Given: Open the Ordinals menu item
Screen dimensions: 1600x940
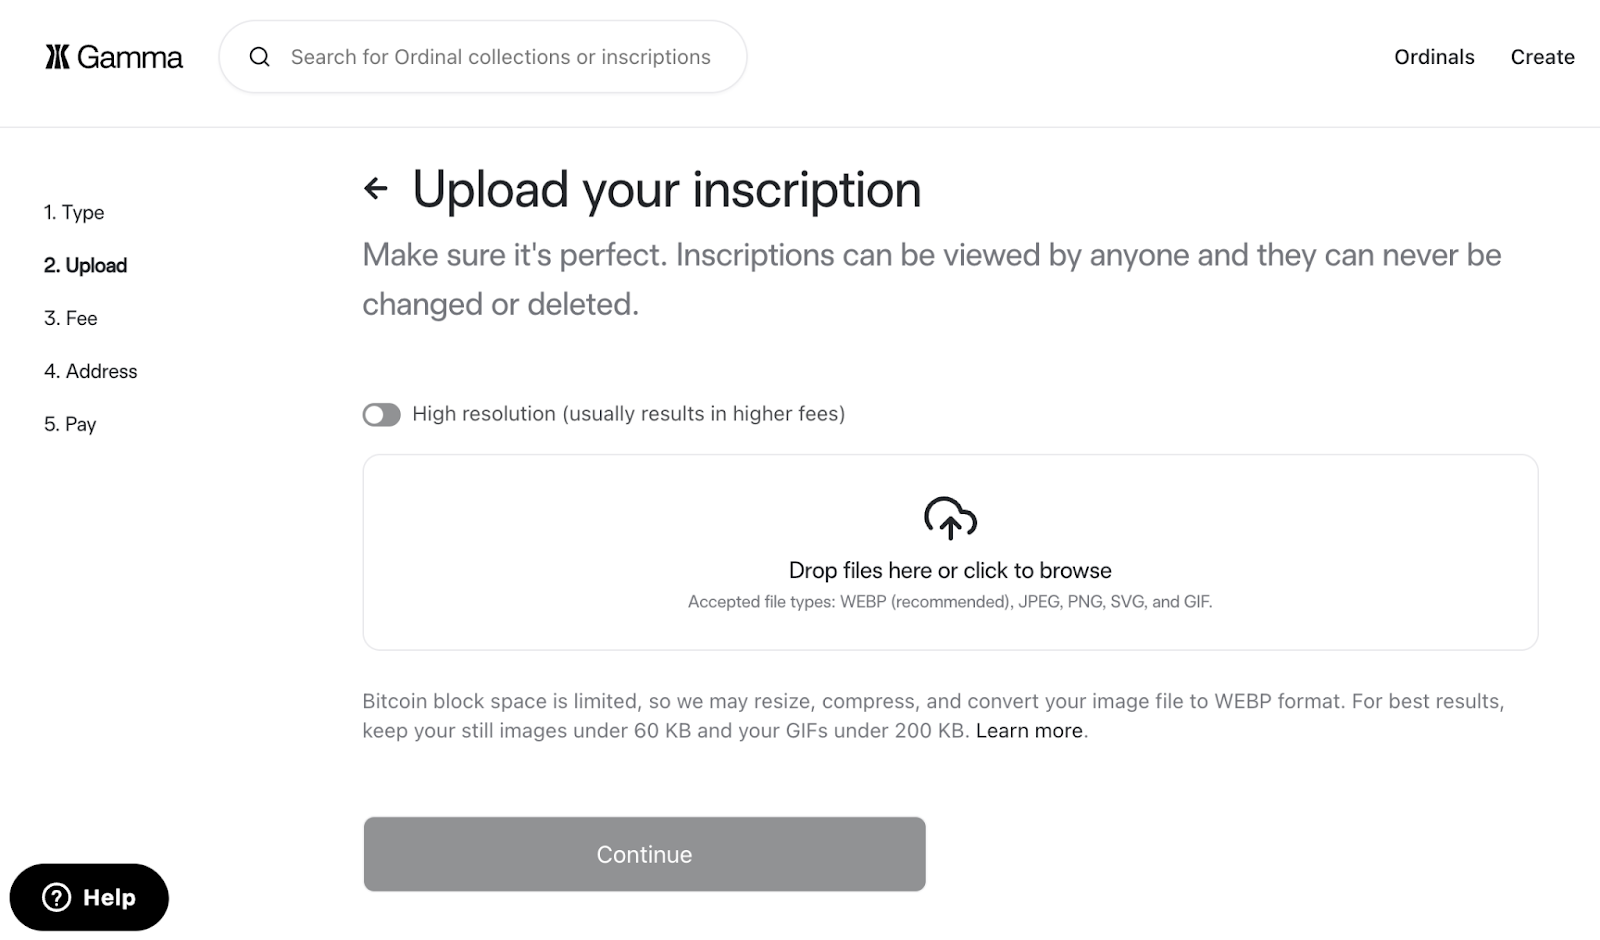Looking at the screenshot, I should pos(1434,57).
